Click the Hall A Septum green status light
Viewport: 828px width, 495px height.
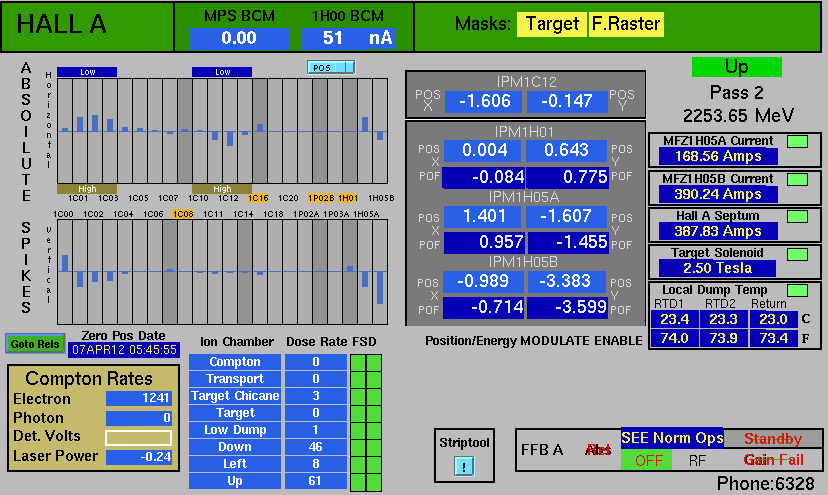pos(797,216)
